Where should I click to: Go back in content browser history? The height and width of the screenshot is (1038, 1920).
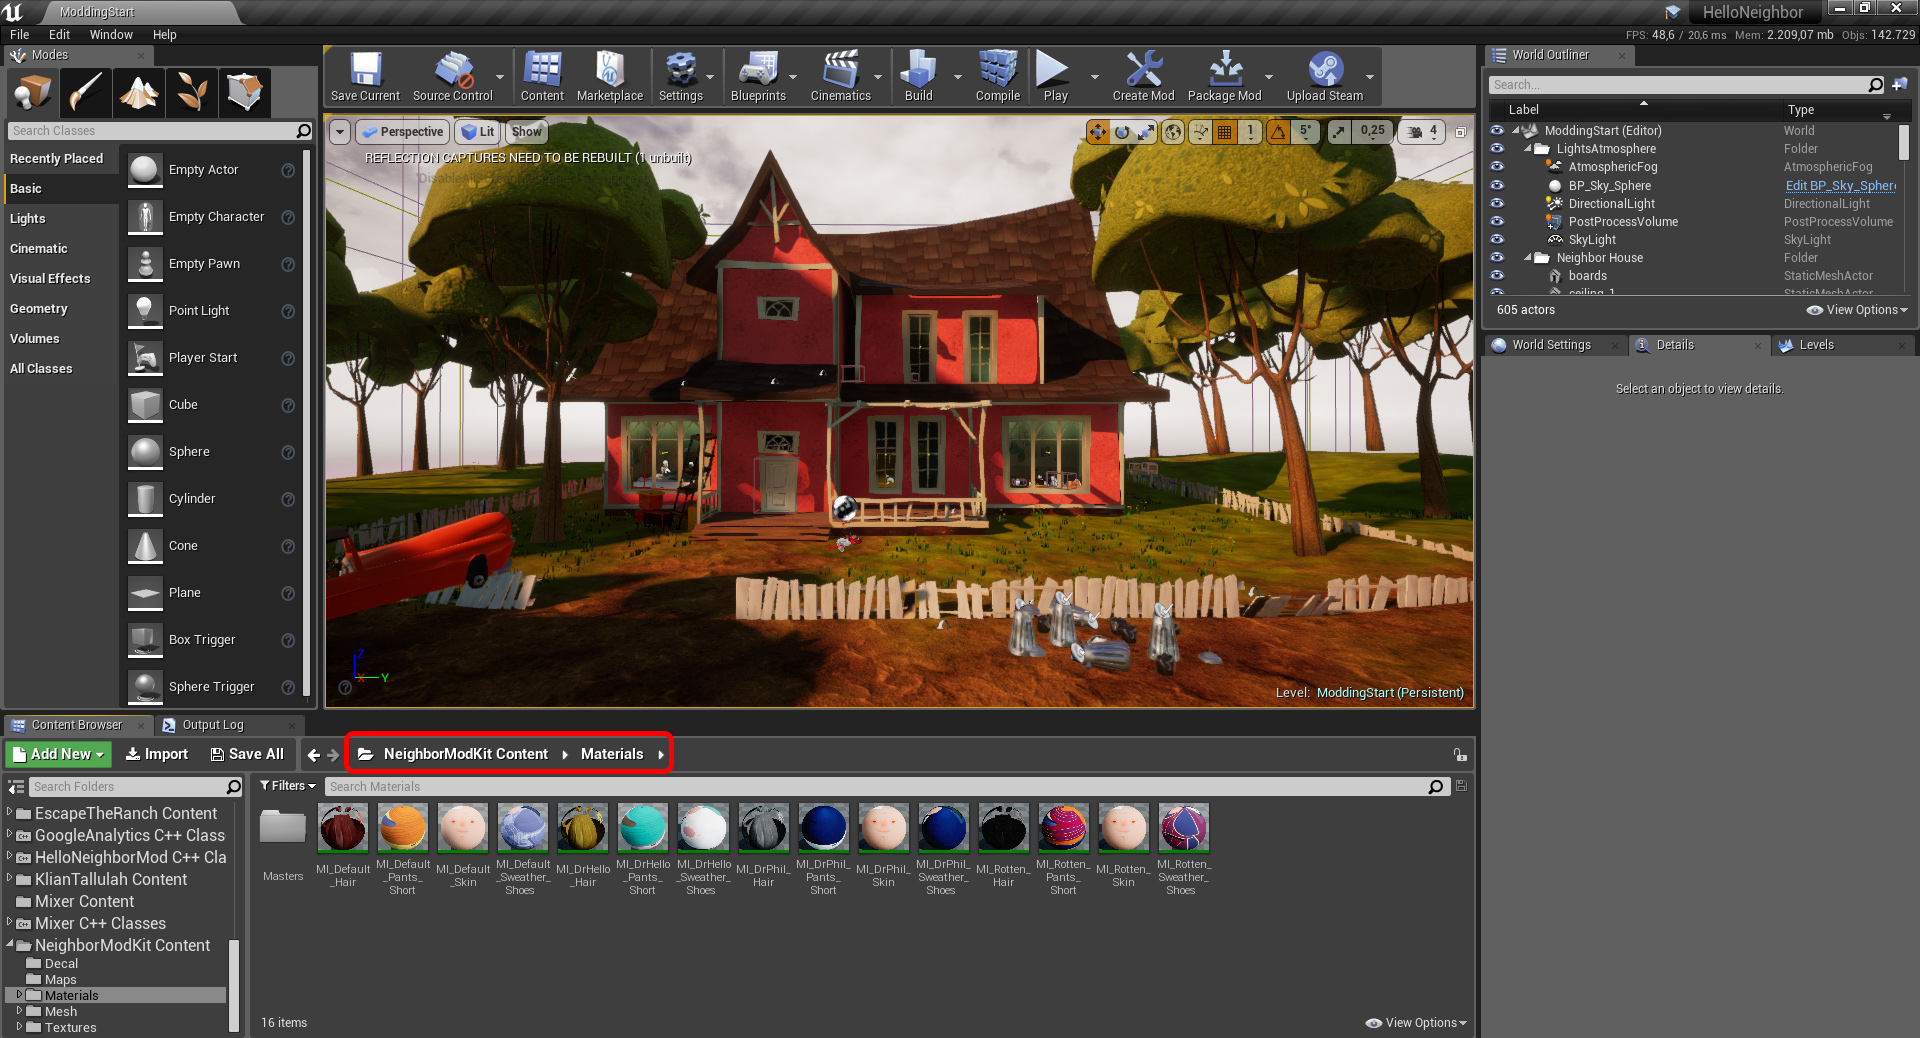(x=314, y=755)
